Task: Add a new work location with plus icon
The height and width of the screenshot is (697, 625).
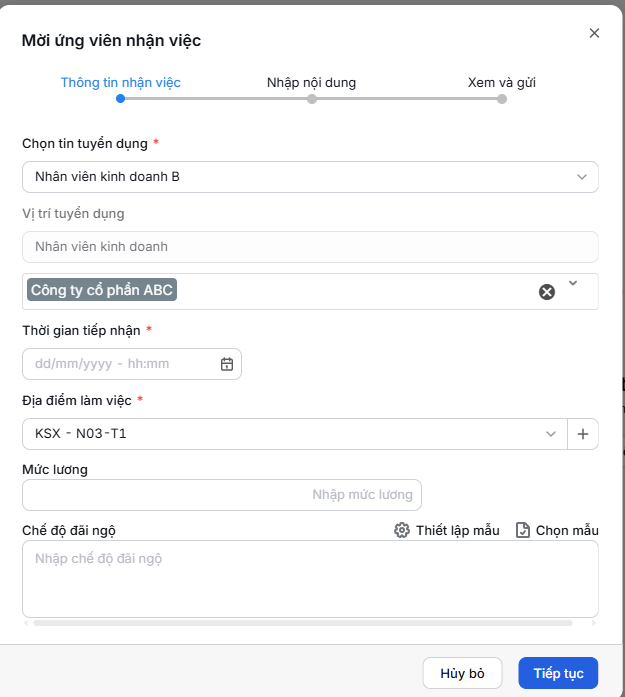Action: coord(583,434)
